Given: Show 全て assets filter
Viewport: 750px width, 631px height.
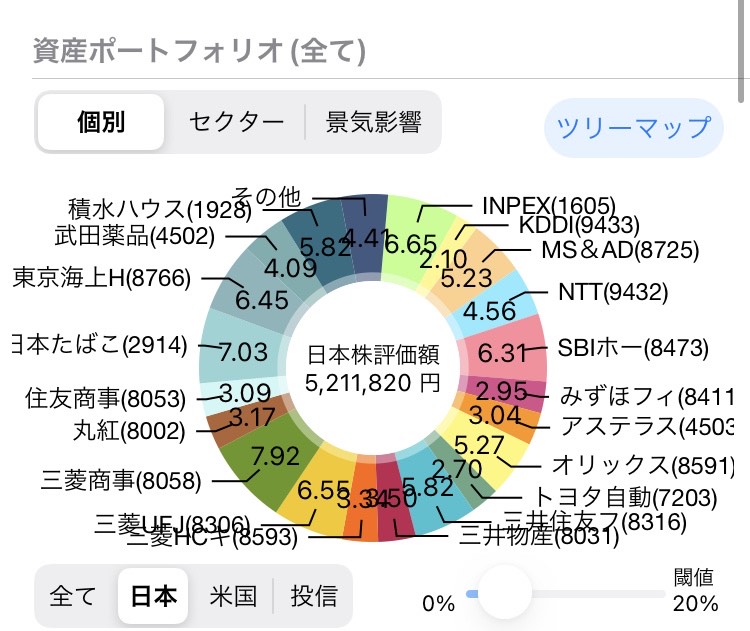Looking at the screenshot, I should 74,596.
